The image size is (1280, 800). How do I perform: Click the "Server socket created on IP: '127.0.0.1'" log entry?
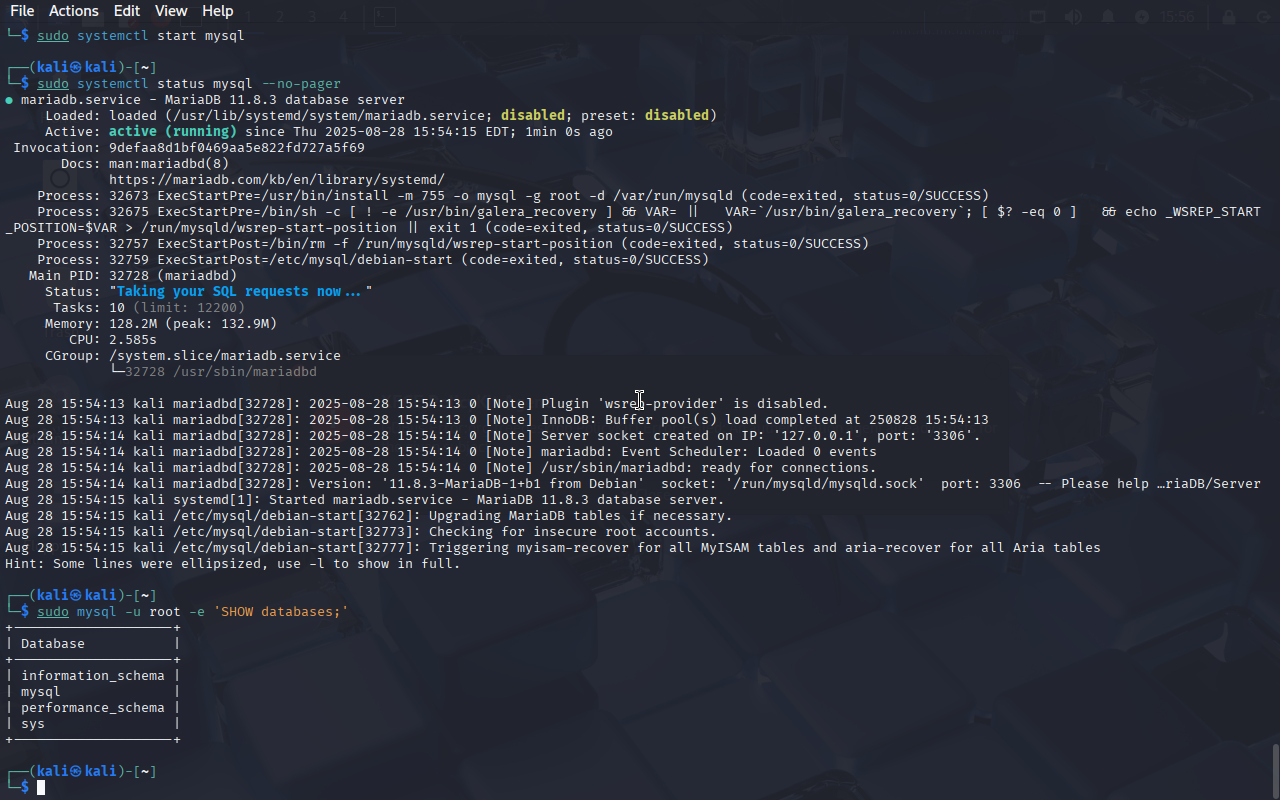pyautogui.click(x=761, y=435)
